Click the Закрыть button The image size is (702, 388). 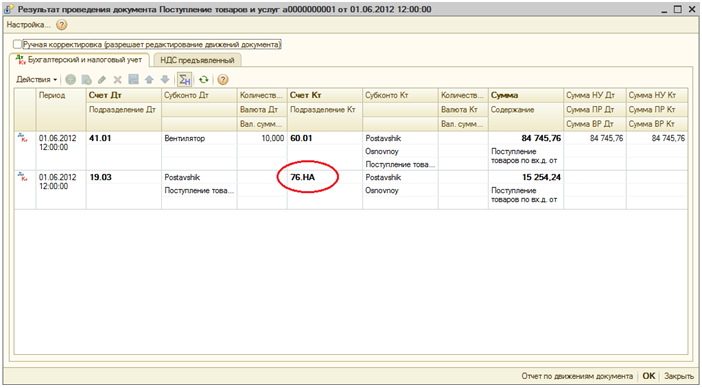point(678,376)
